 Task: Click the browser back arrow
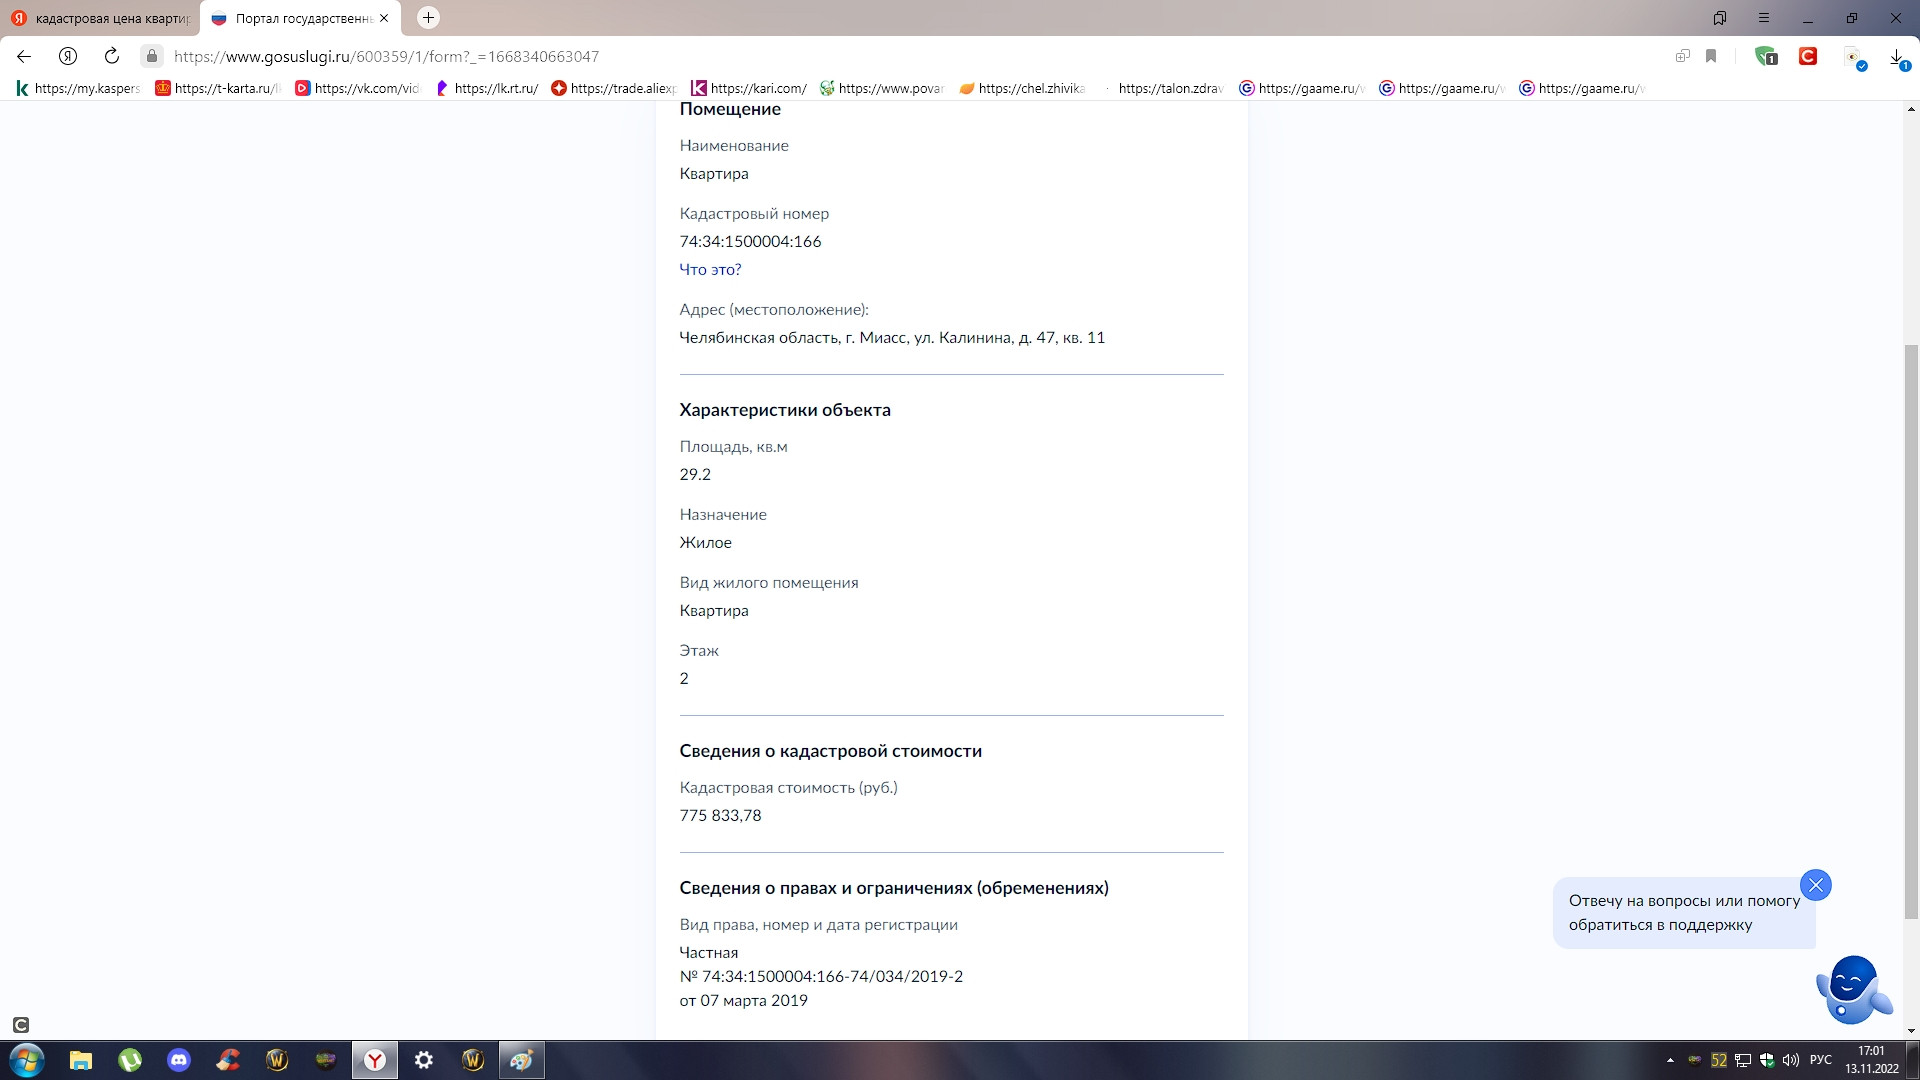pos(24,56)
